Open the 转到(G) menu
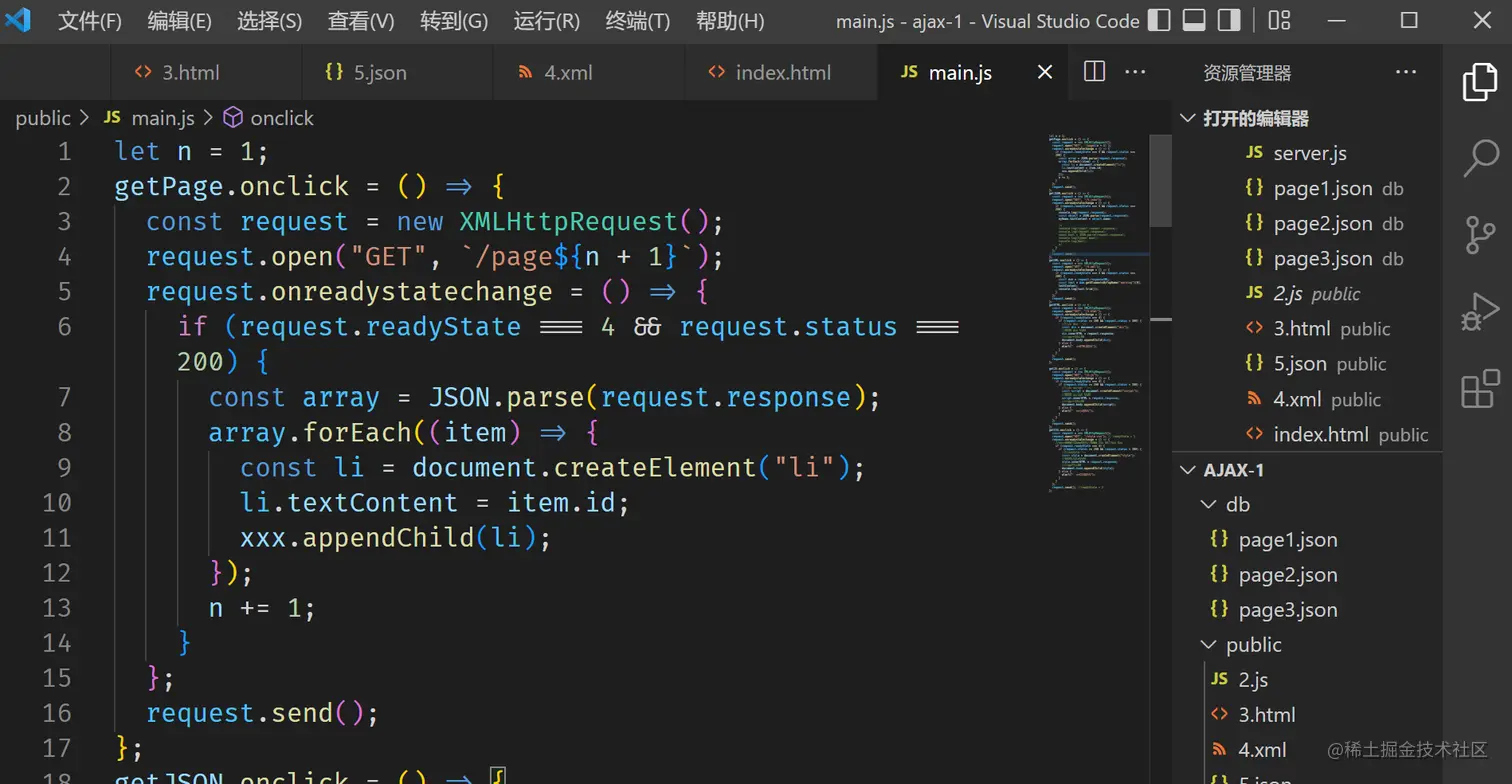The width and height of the screenshot is (1512, 784). [454, 21]
